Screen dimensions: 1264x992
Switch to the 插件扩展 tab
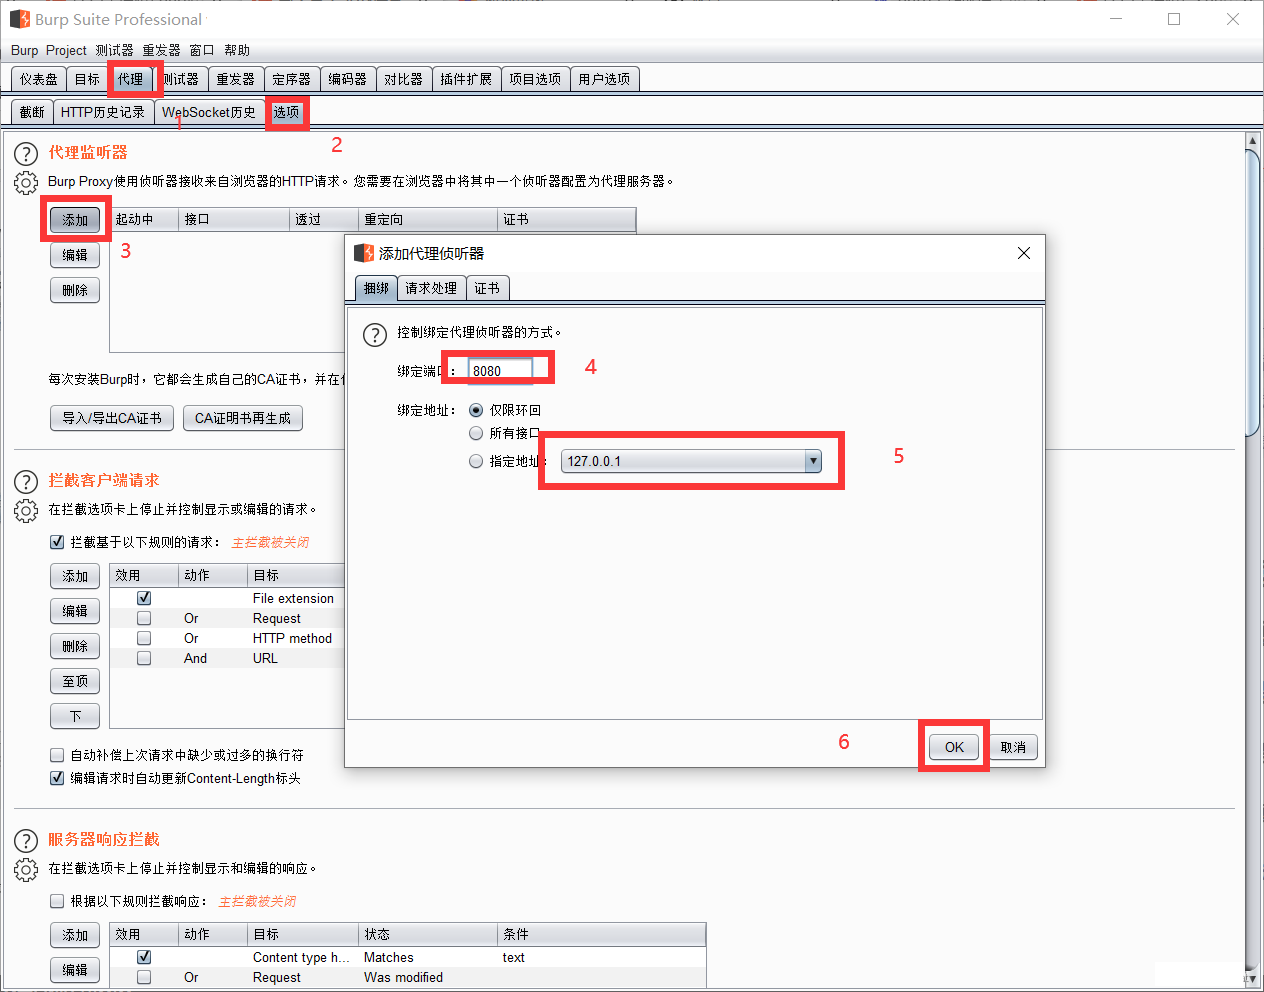466,79
